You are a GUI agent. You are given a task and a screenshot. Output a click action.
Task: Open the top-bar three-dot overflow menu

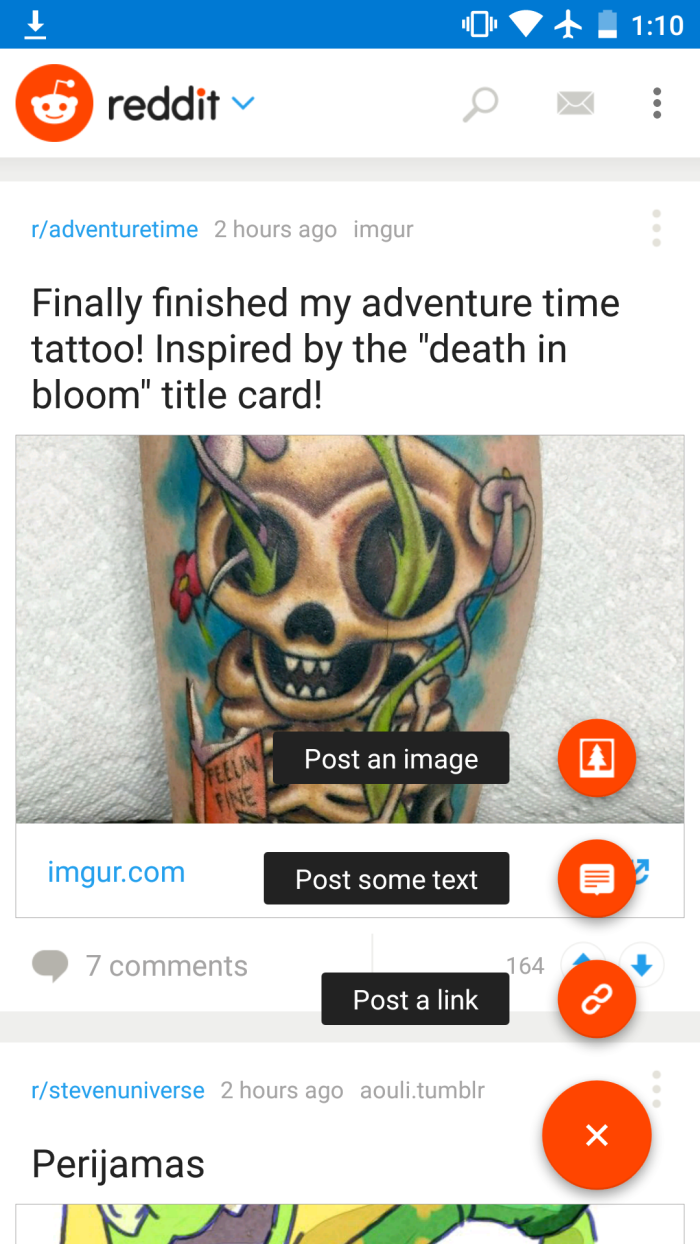coord(657,103)
